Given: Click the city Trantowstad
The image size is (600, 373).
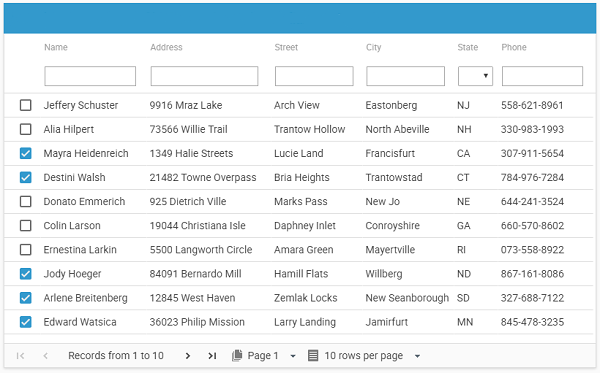Looking at the screenshot, I should [394, 178].
